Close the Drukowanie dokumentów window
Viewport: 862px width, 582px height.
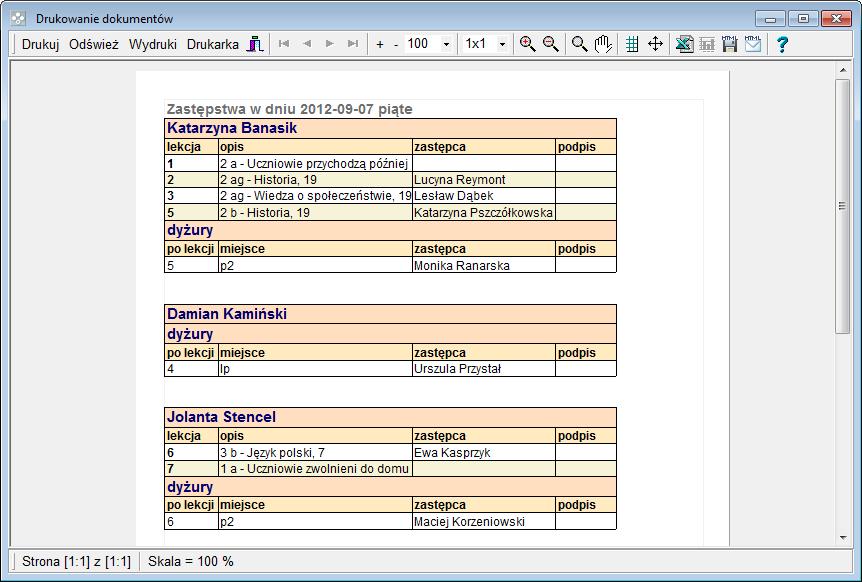click(x=836, y=19)
